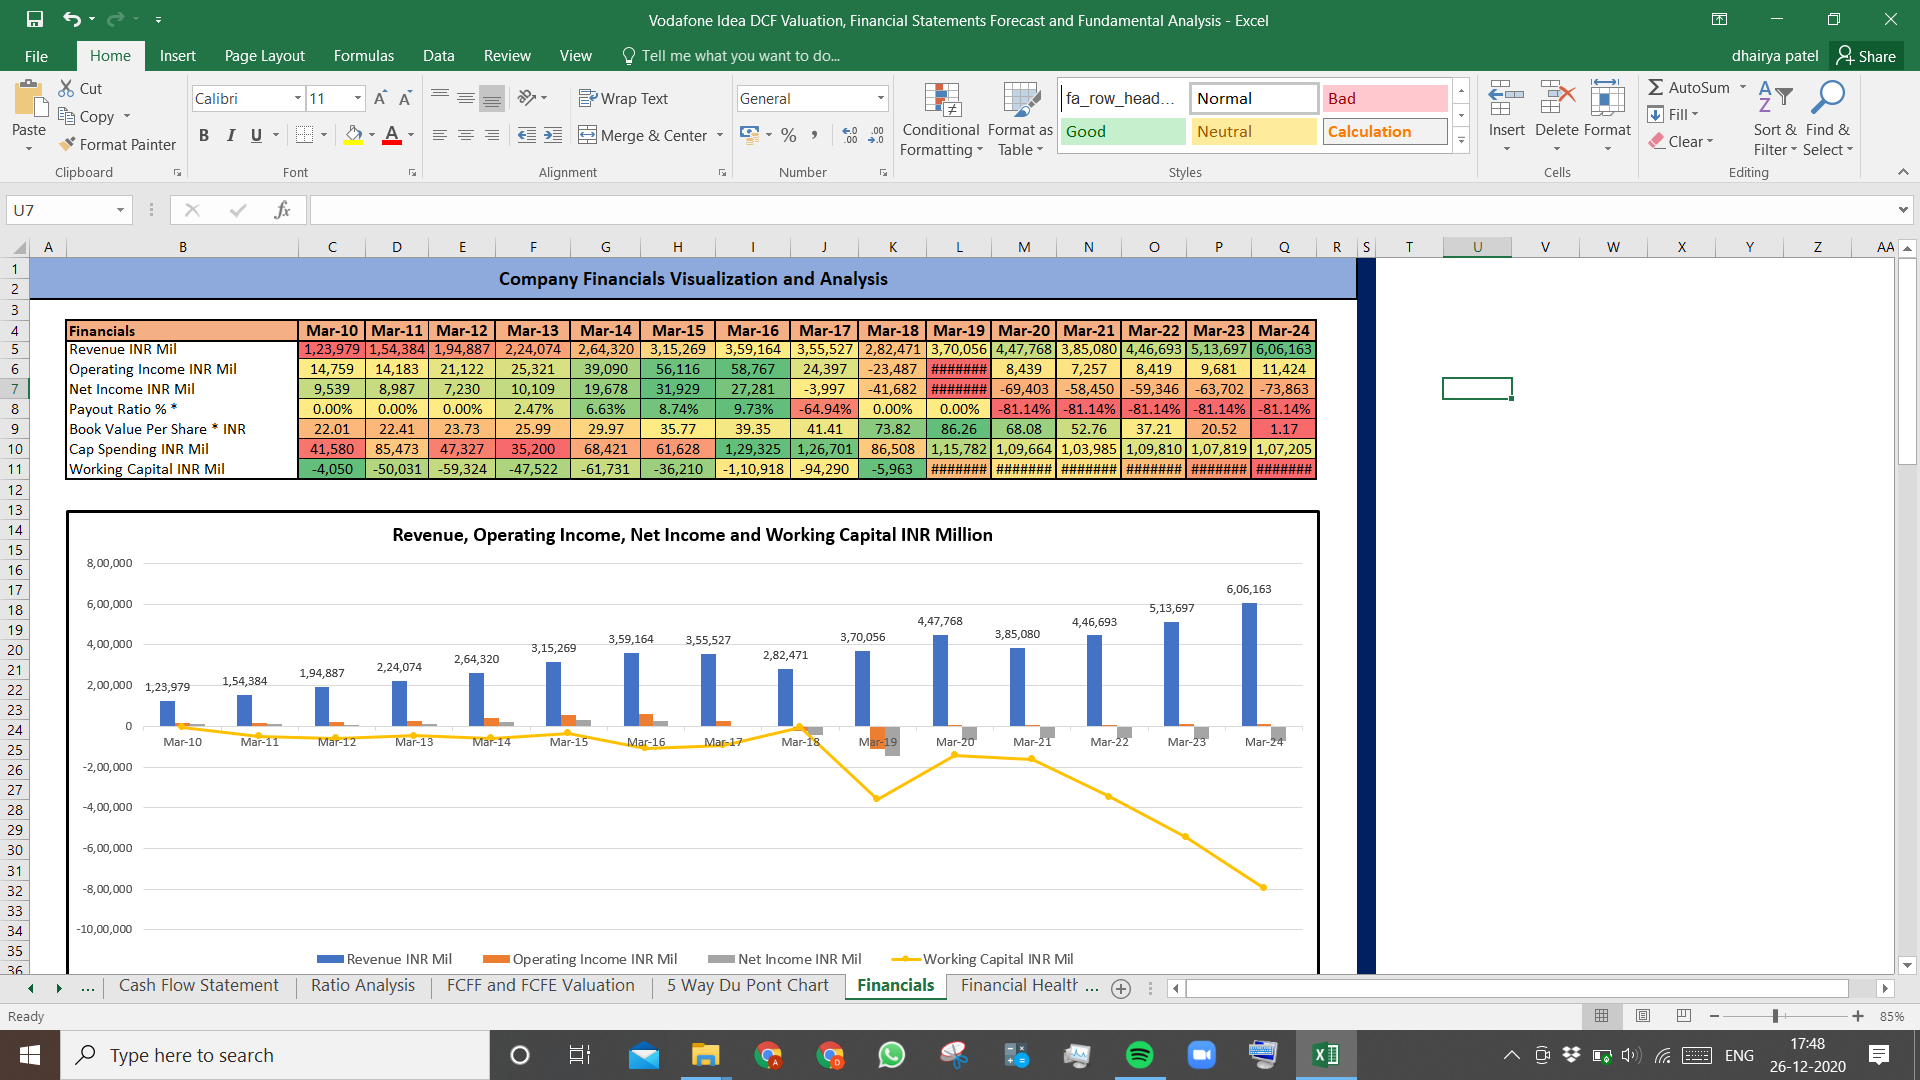This screenshot has height=1080, width=1920.
Task: Open the Ratio Analysis sheet tab
Action: [x=362, y=986]
